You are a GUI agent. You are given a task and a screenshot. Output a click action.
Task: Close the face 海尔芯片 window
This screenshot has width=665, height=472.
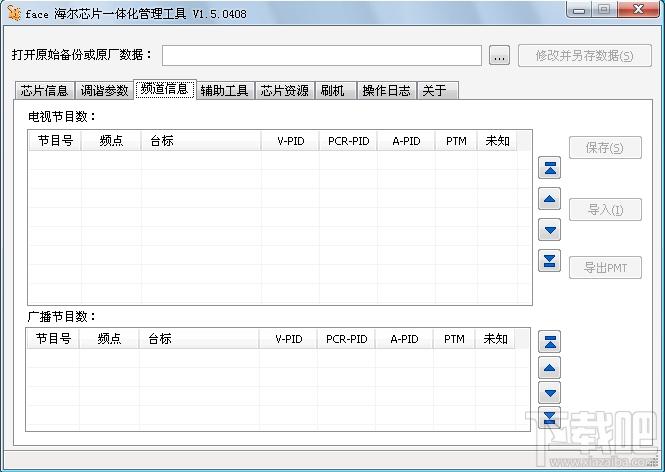[x=638, y=10]
